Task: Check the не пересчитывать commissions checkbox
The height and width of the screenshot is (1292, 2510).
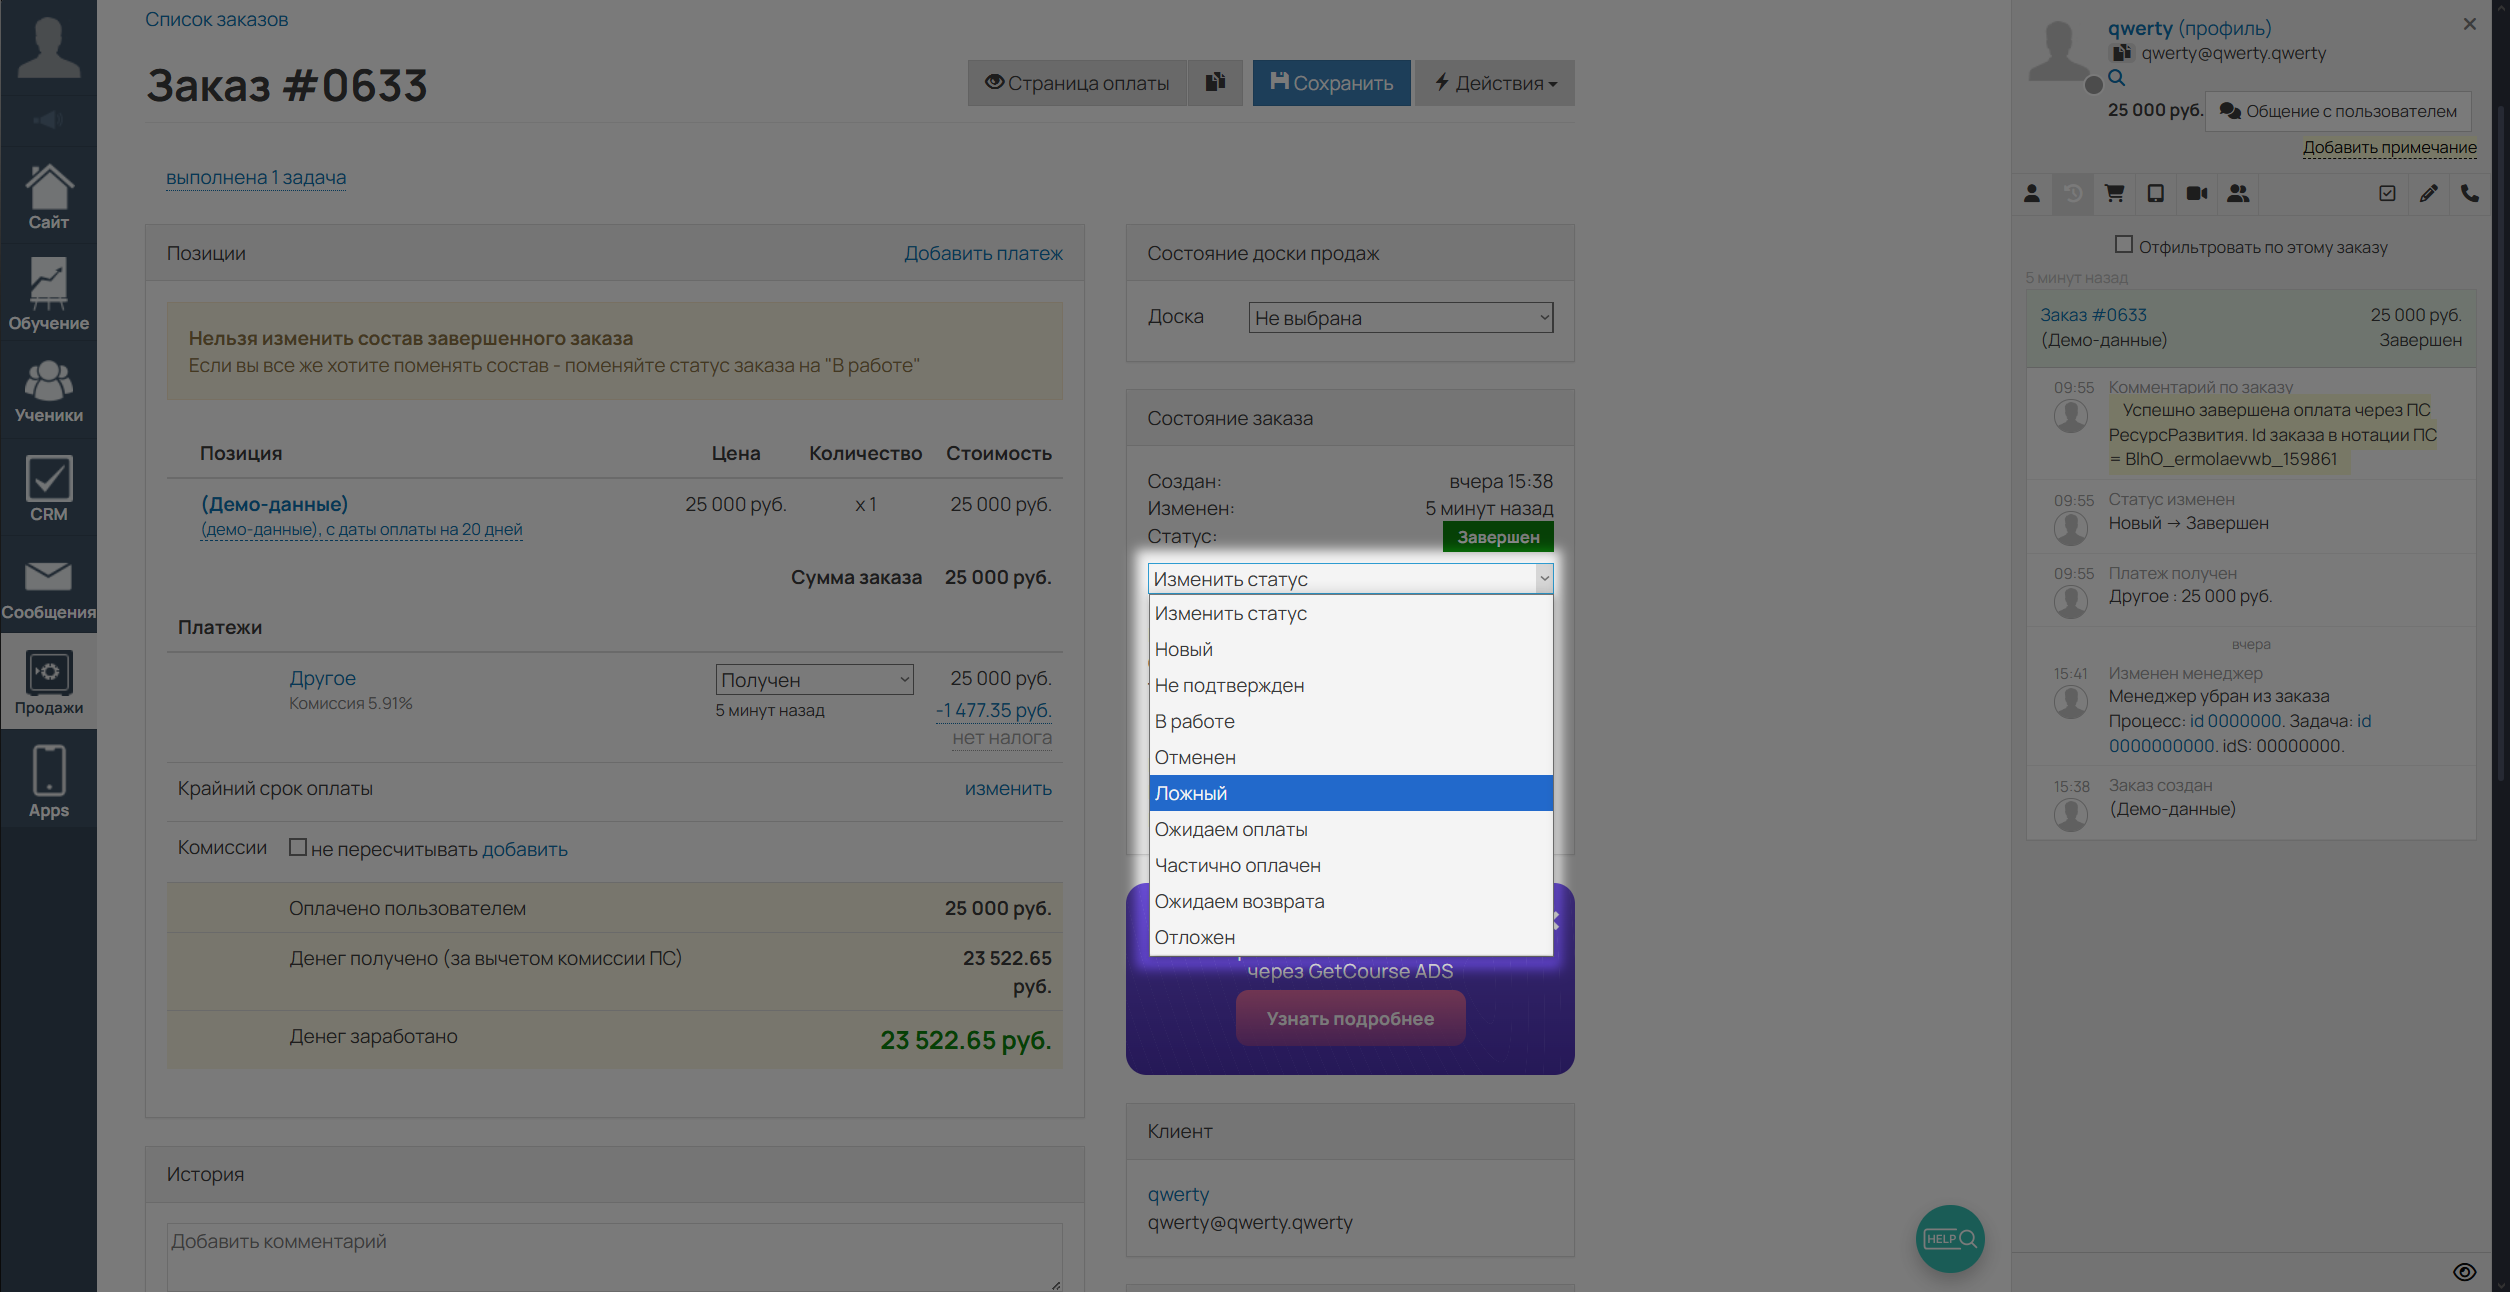Action: 297,848
